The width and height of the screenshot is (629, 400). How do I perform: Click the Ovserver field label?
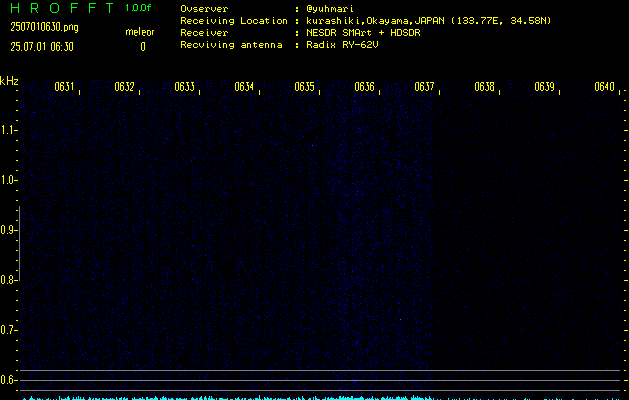pos(204,9)
